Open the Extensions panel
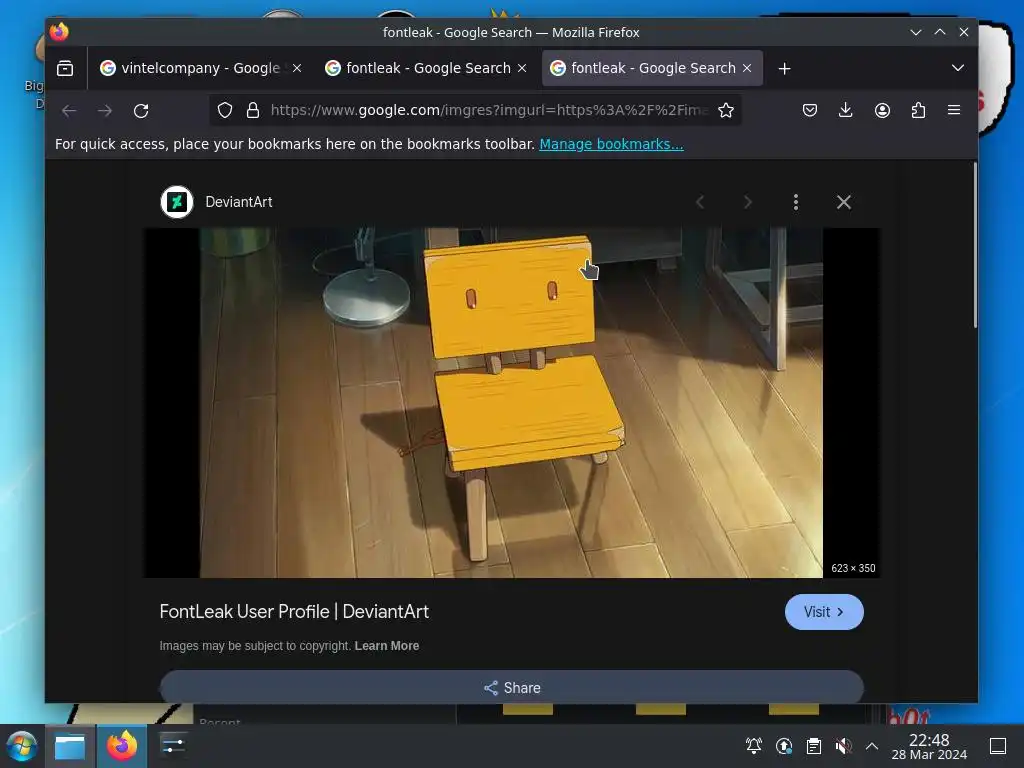The height and width of the screenshot is (768, 1024). click(x=918, y=110)
